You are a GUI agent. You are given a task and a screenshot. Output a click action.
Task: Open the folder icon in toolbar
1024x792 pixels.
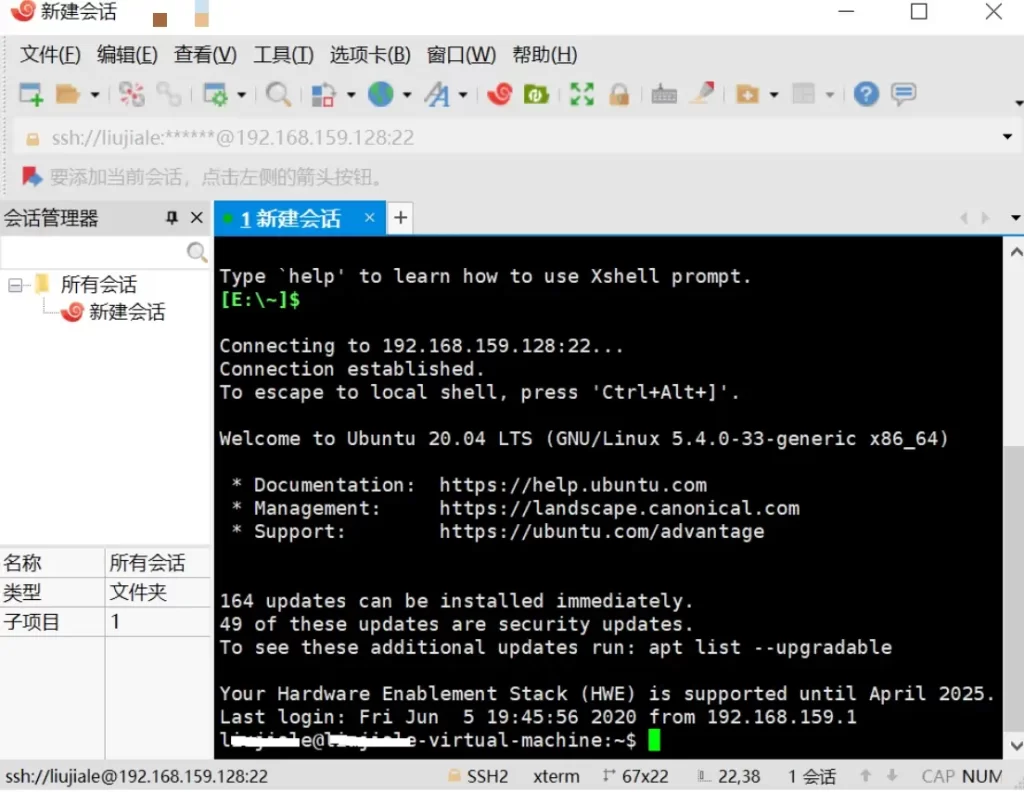[67, 95]
